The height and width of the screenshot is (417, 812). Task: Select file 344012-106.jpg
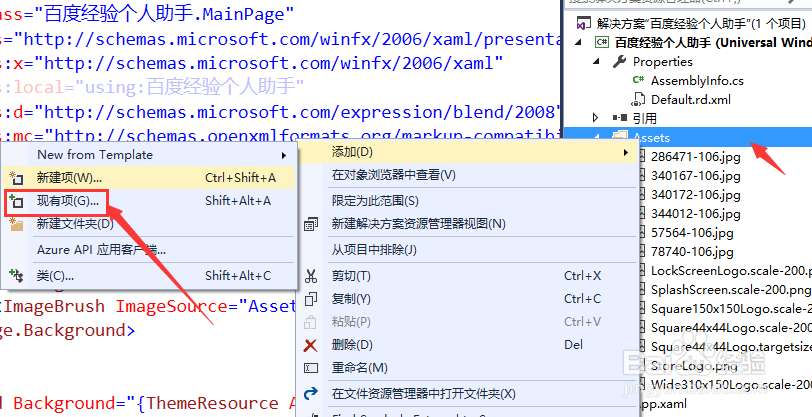(695, 213)
